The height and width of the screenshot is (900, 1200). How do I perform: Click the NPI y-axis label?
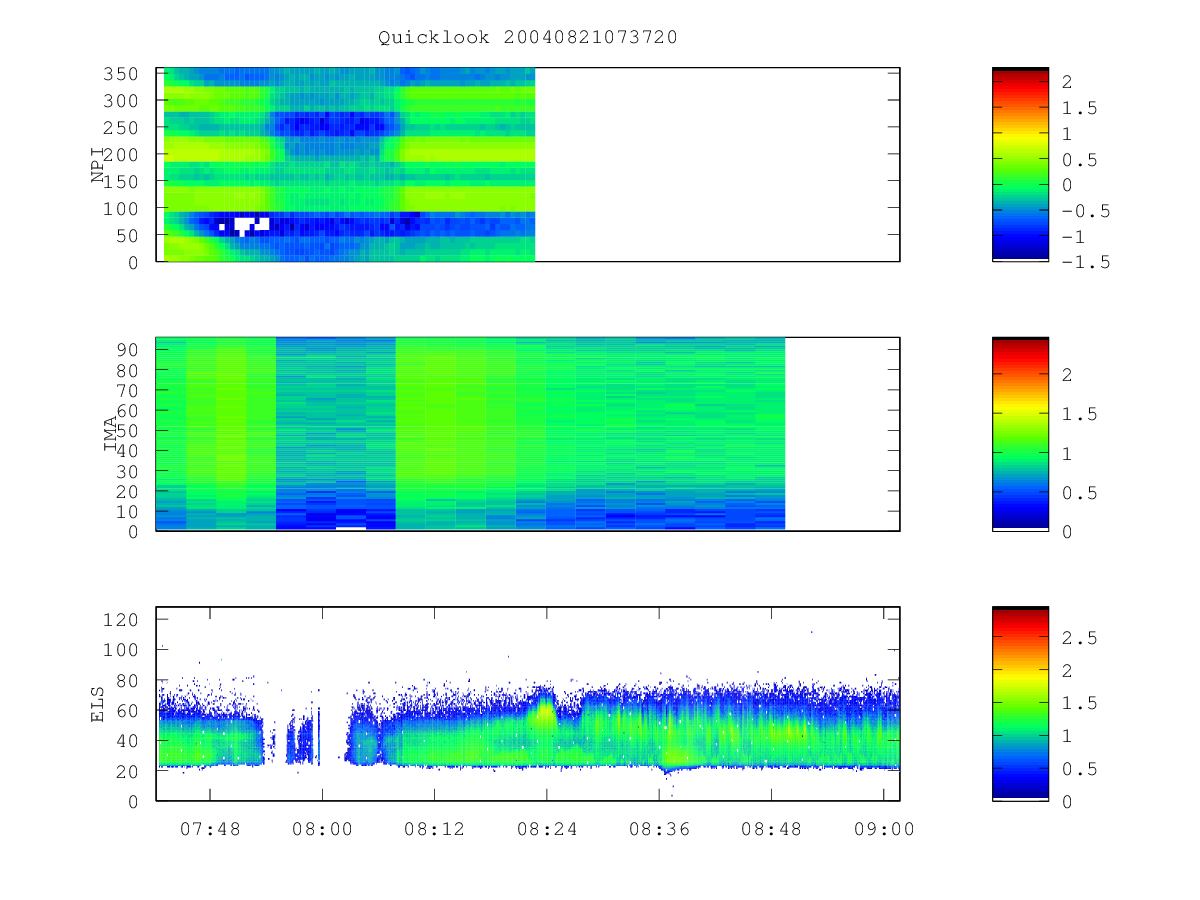pos(98,165)
